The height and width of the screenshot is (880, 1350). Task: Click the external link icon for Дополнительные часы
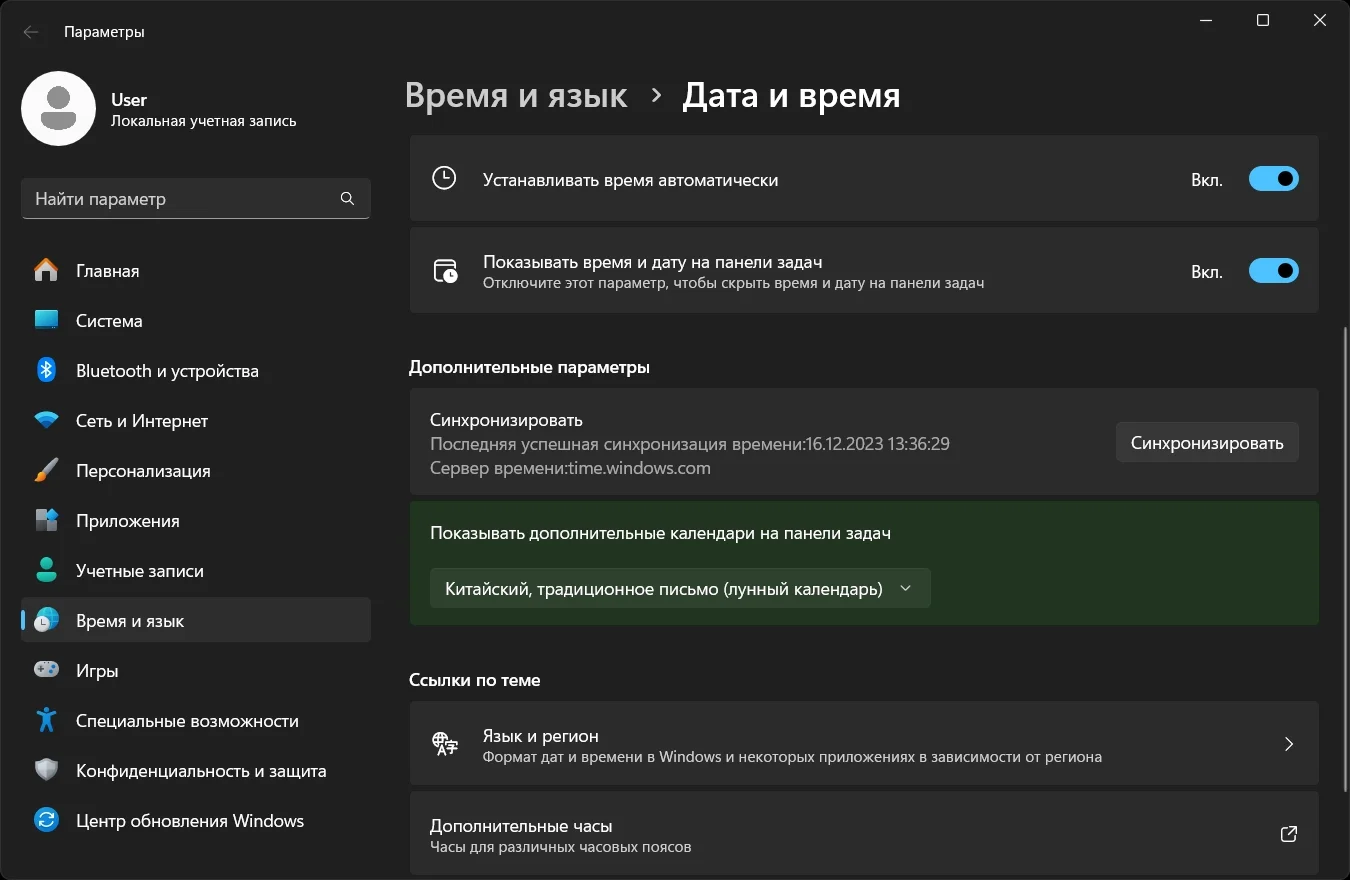[1289, 834]
